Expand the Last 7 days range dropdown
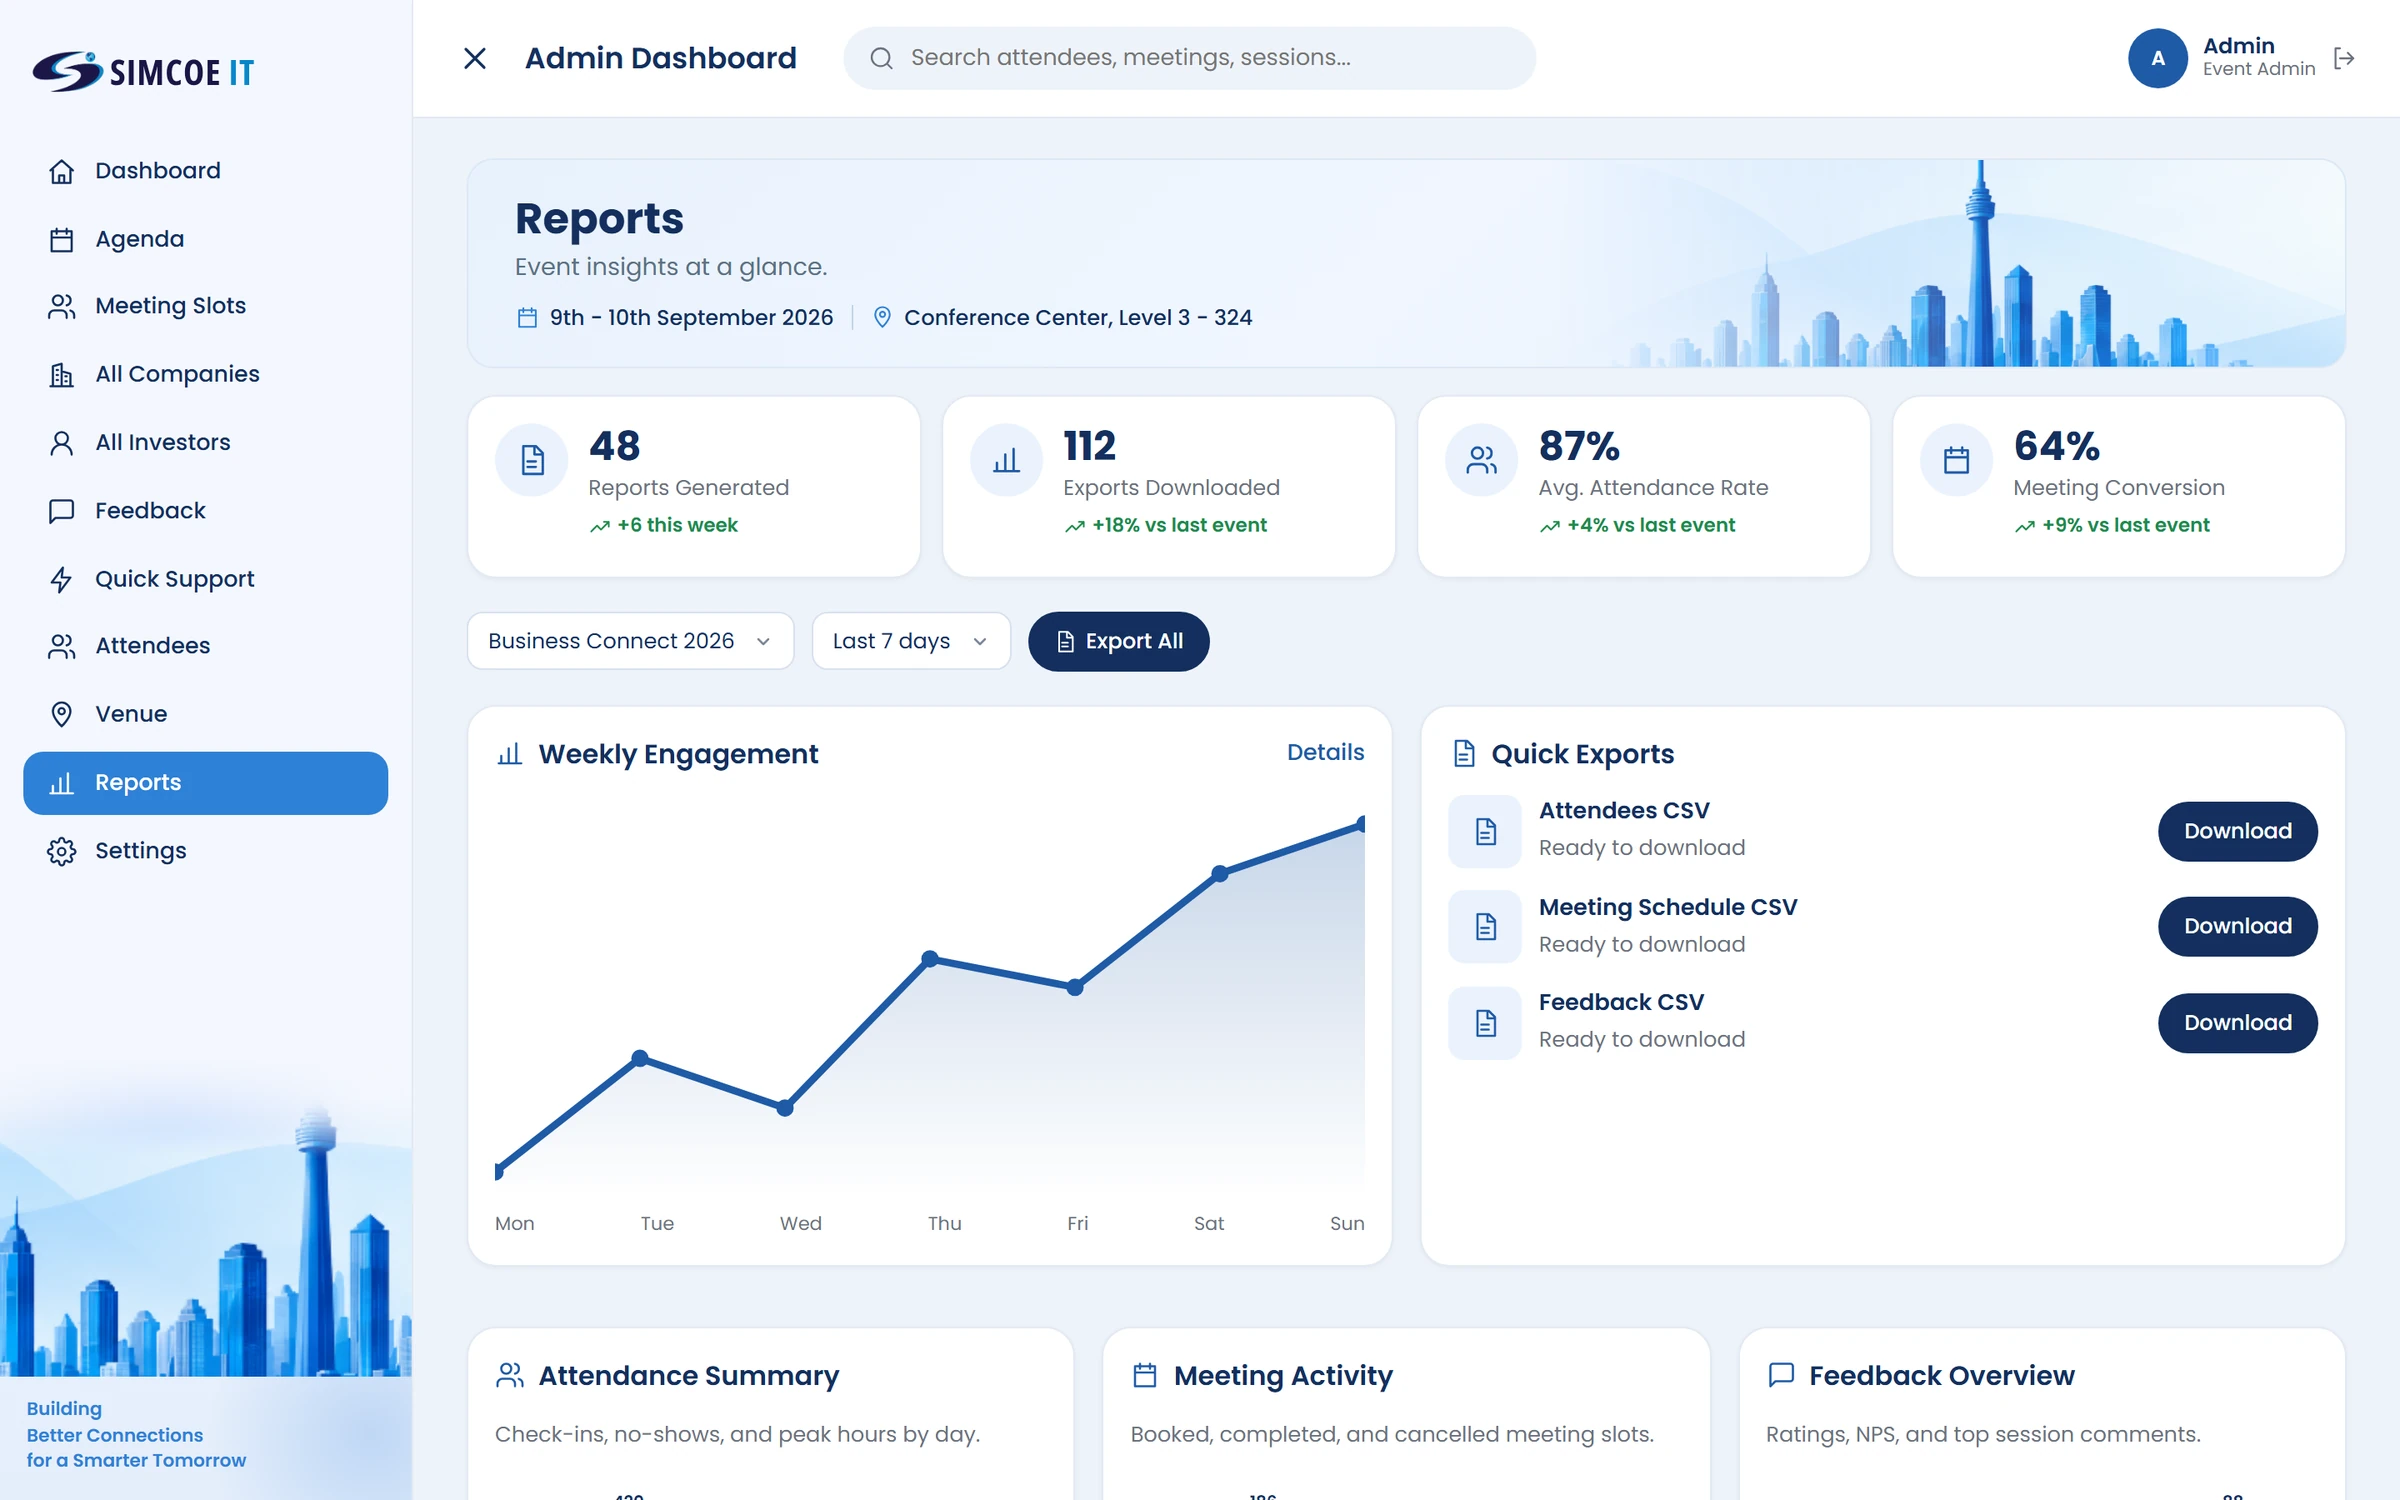This screenshot has height=1500, width=2400. pyautogui.click(x=911, y=641)
